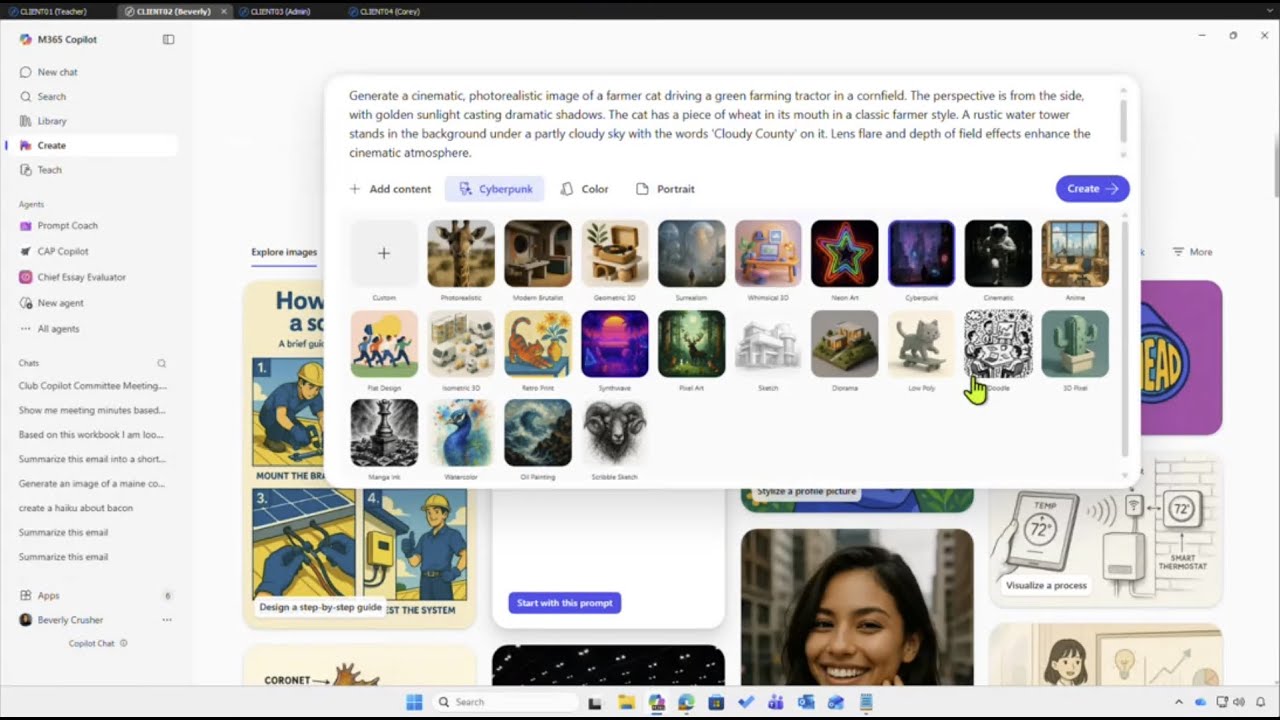
Task: Select the Manga Ink style
Action: coord(384,433)
